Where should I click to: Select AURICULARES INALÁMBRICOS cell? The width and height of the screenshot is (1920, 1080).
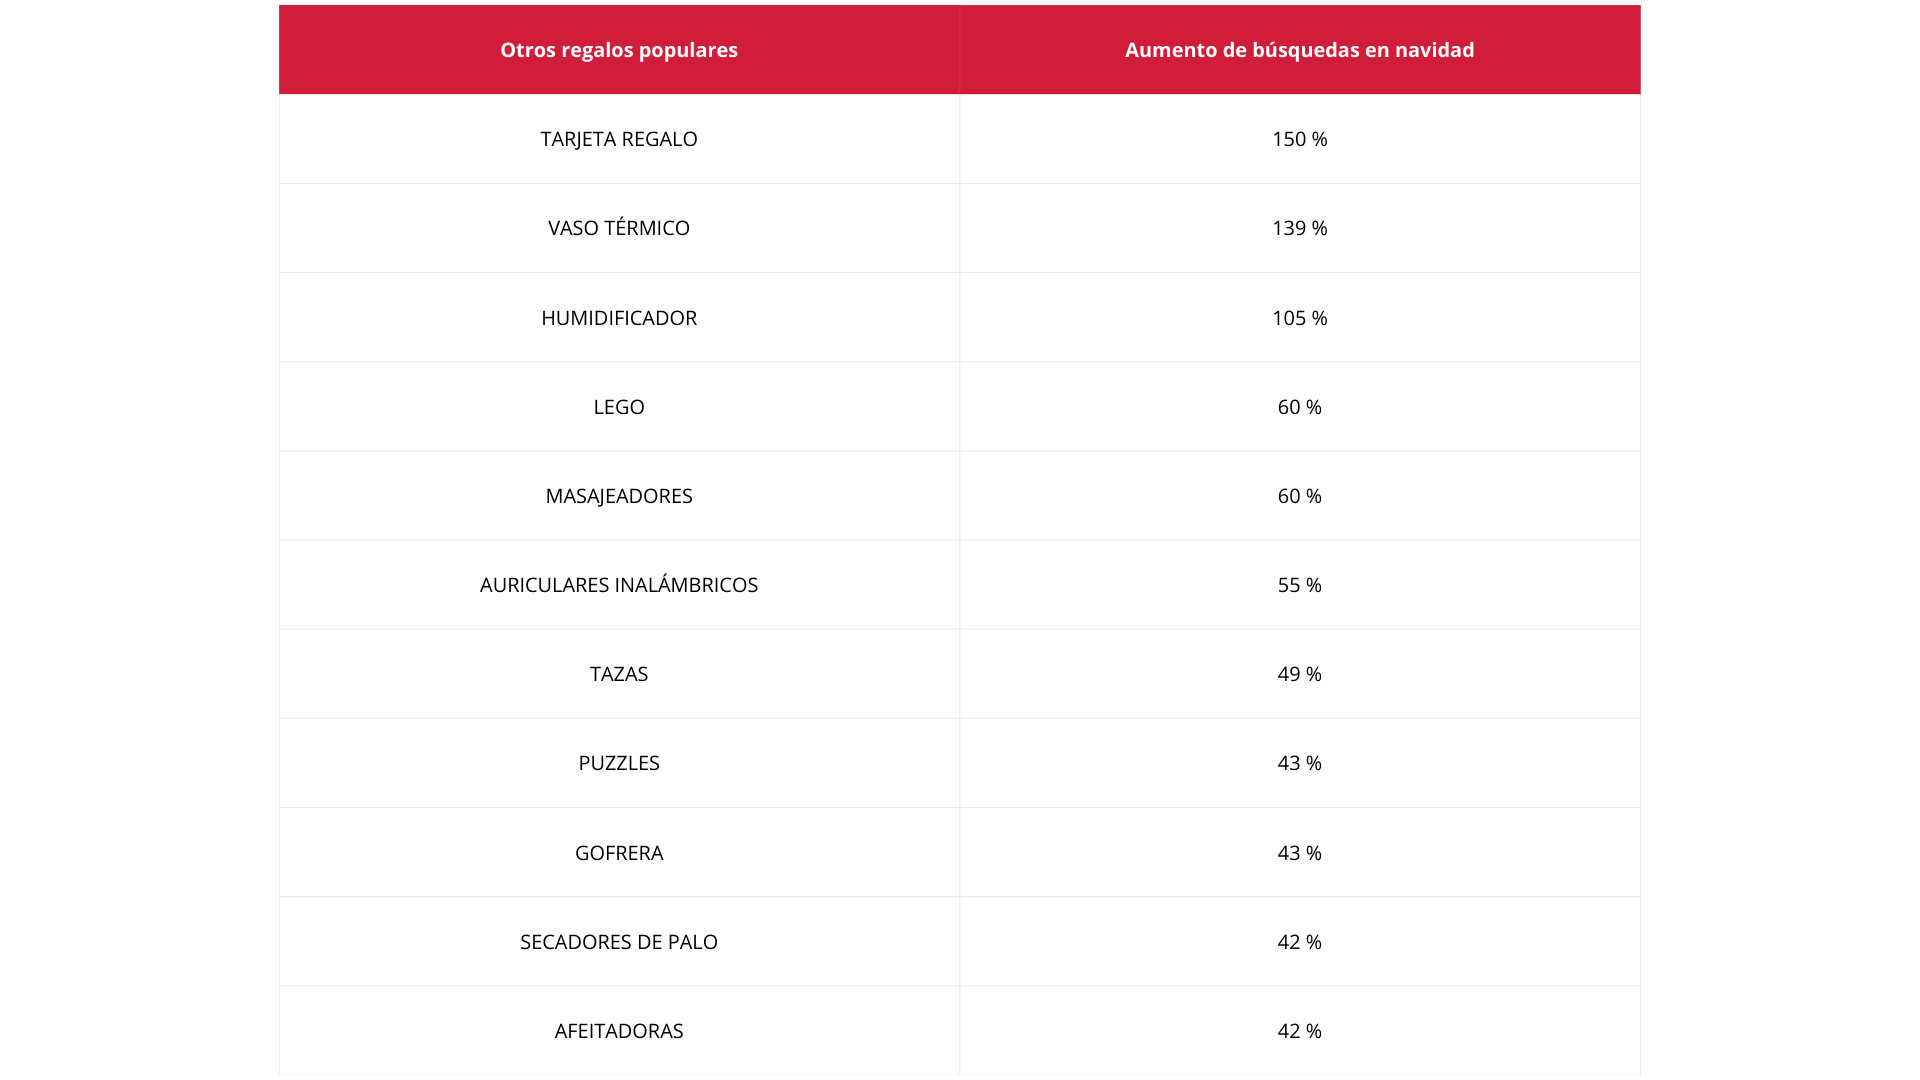click(x=619, y=585)
